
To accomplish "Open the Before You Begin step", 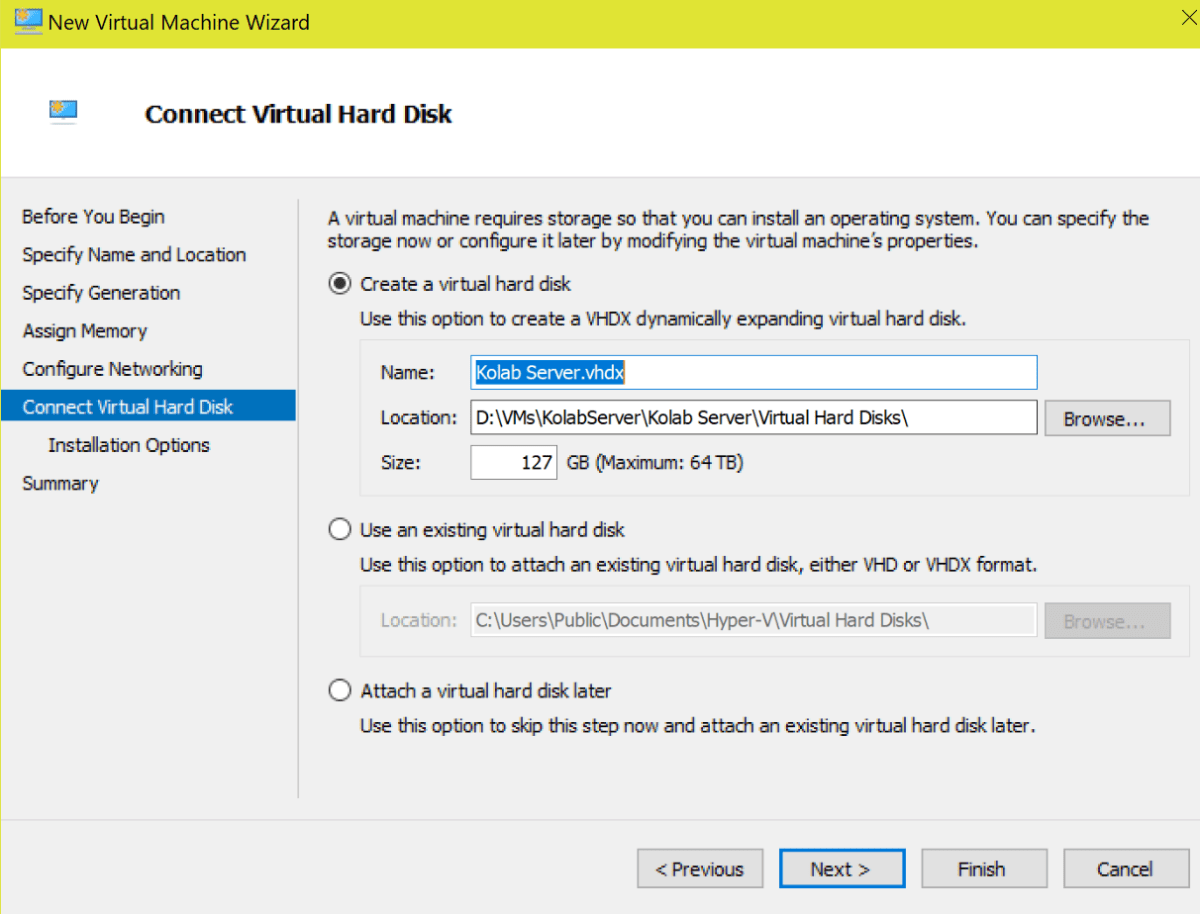I will pos(93,216).
